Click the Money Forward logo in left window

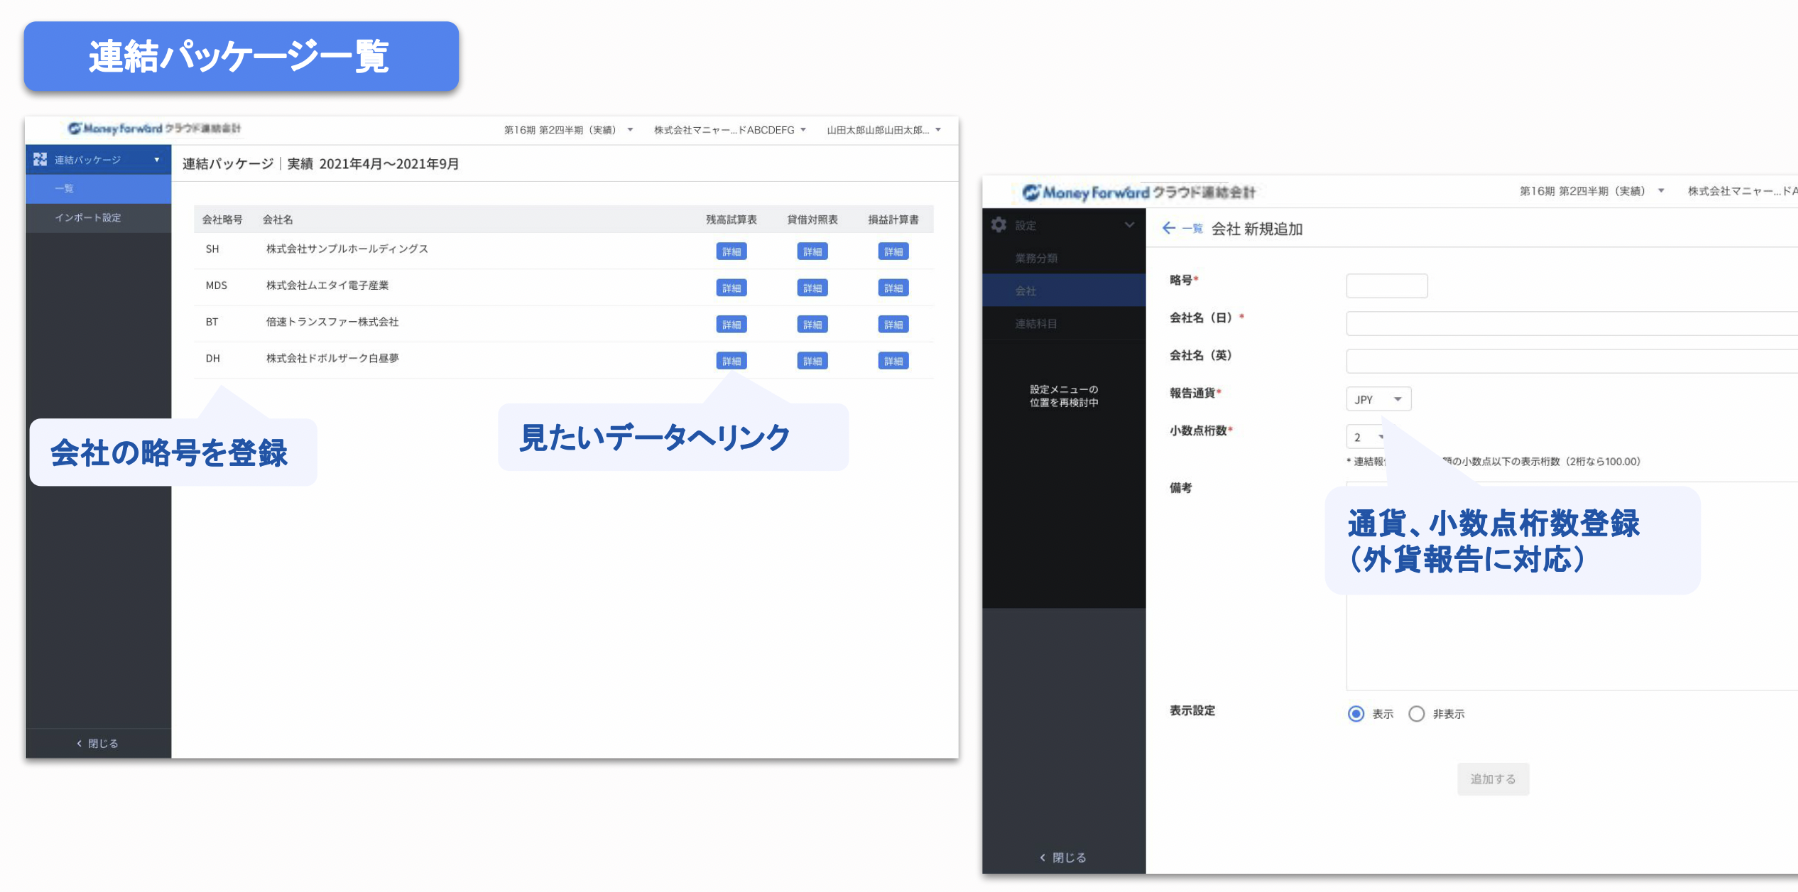pos(154,128)
